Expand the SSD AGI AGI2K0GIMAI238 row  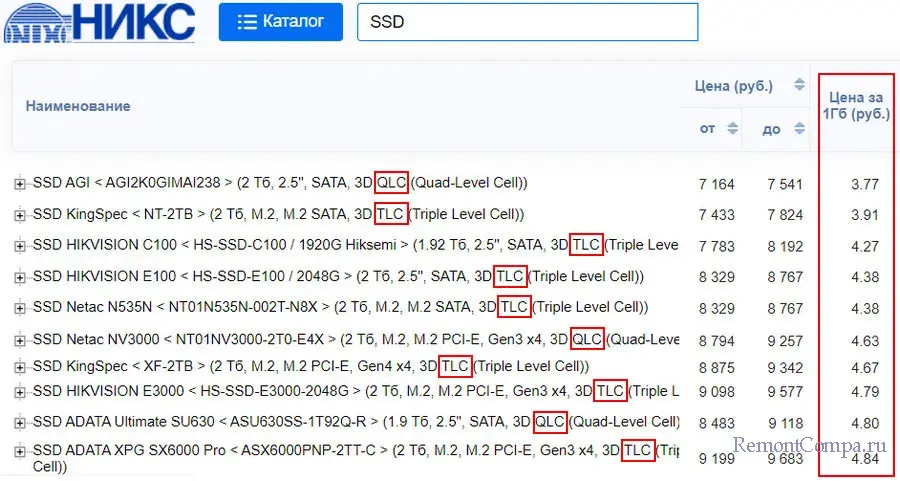point(19,183)
